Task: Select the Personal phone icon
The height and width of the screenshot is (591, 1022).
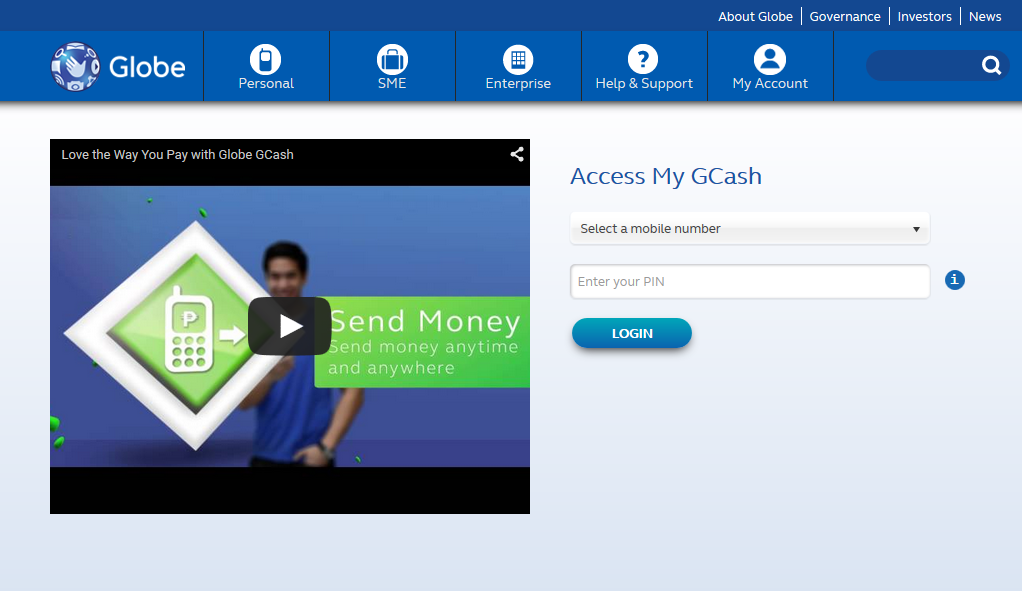Action: pyautogui.click(x=265, y=57)
